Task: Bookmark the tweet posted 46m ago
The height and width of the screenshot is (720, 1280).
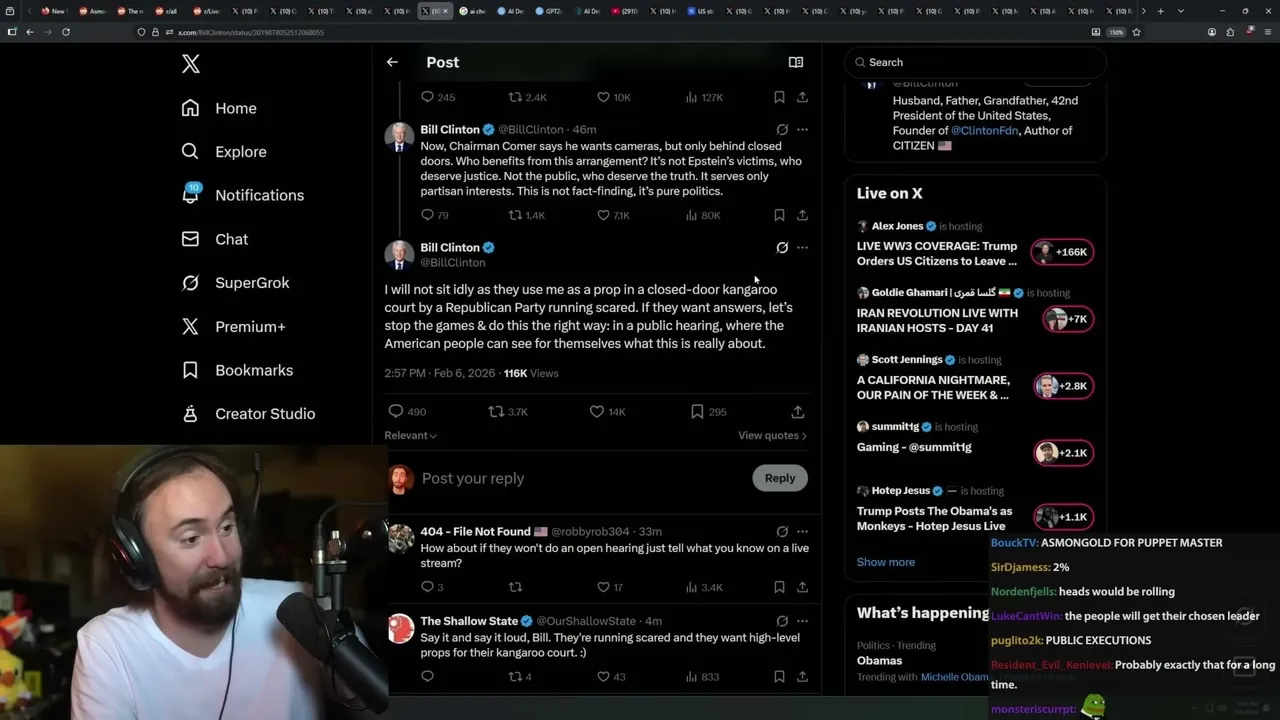Action: pos(779,215)
